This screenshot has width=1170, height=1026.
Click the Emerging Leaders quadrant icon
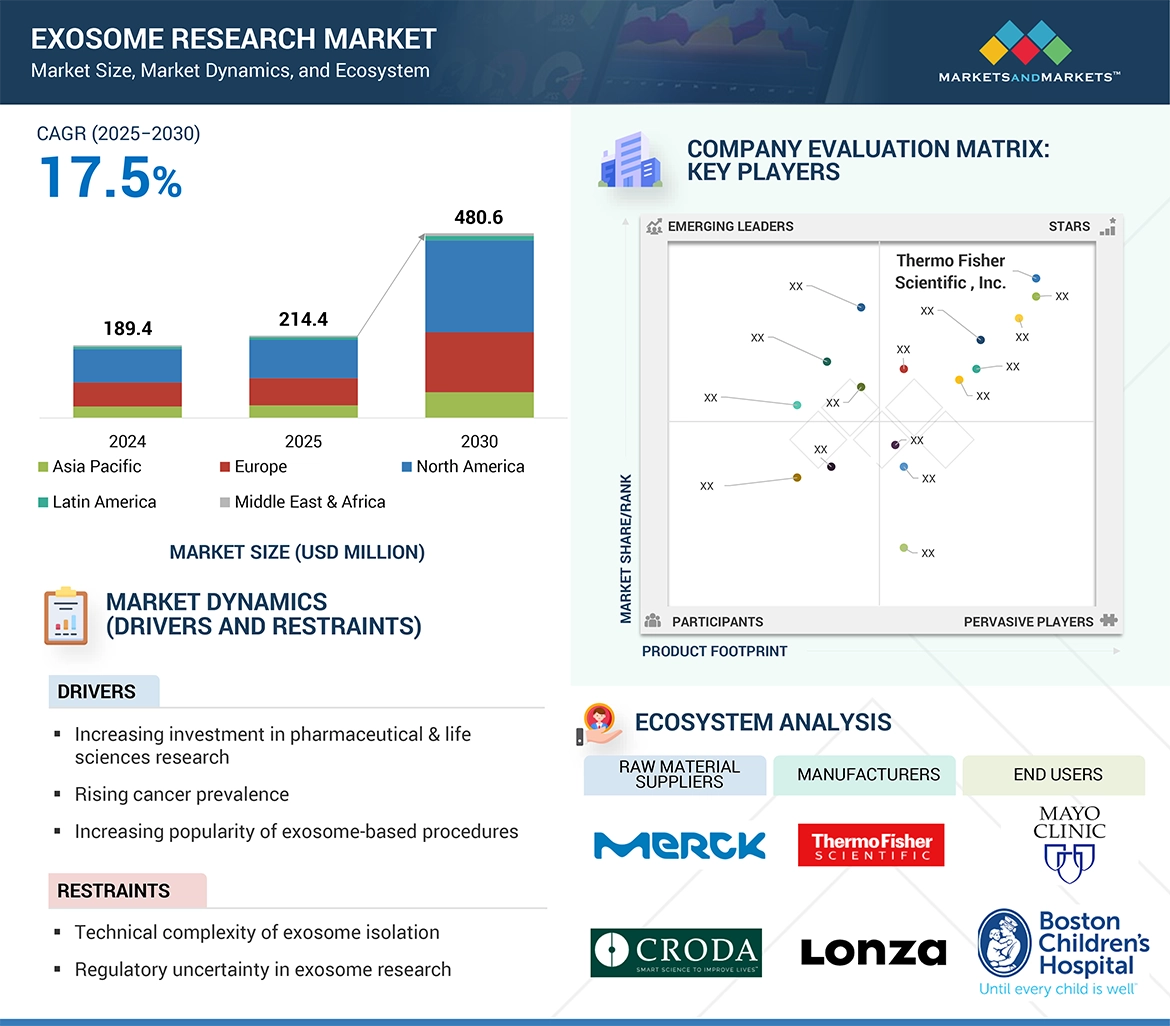coord(654,226)
